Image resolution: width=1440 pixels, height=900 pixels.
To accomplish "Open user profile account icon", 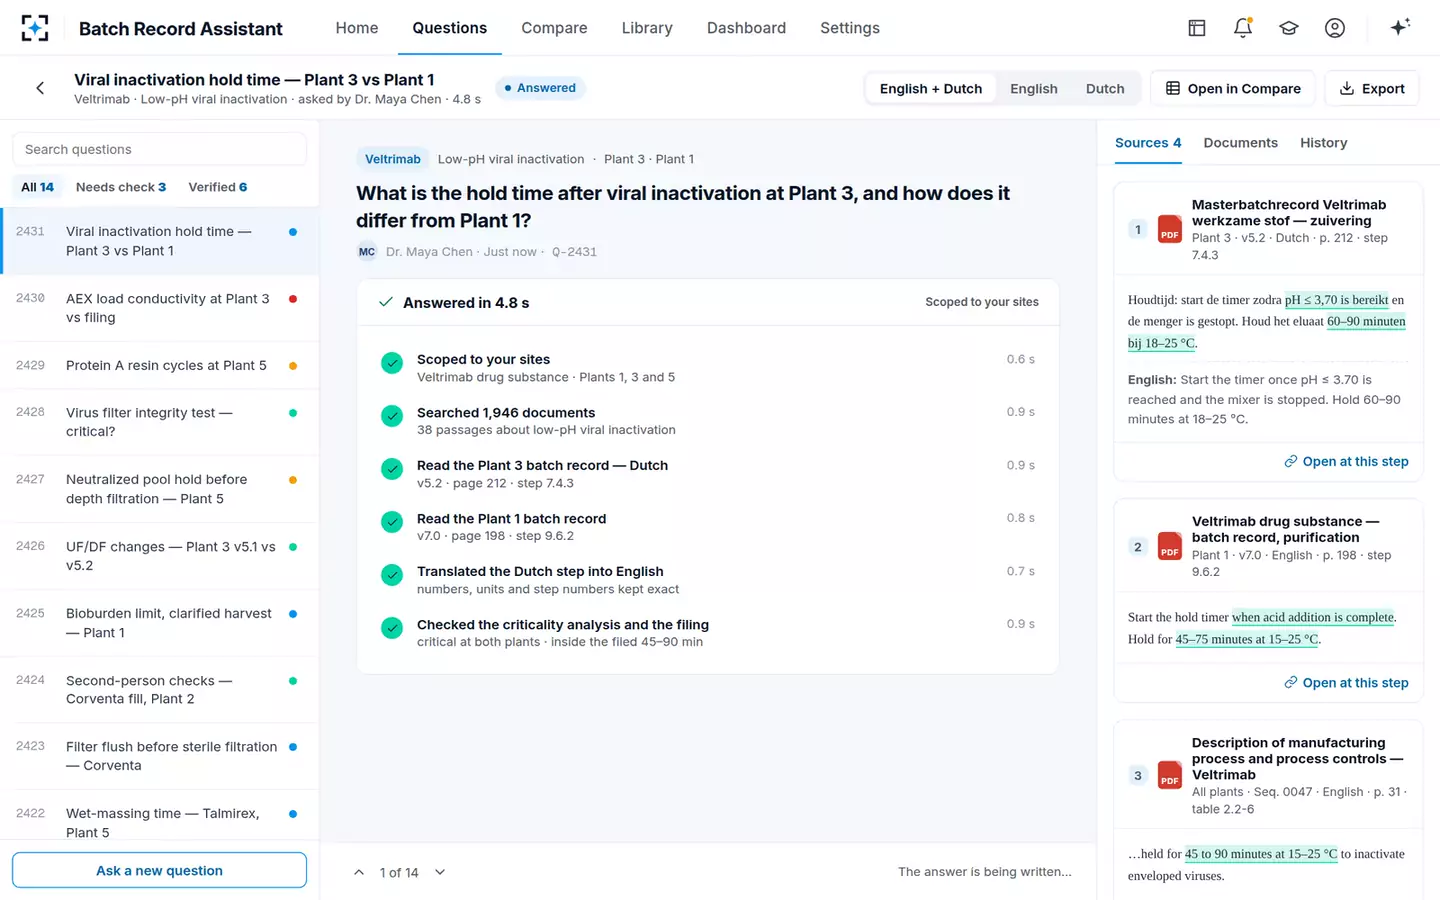I will [x=1335, y=28].
